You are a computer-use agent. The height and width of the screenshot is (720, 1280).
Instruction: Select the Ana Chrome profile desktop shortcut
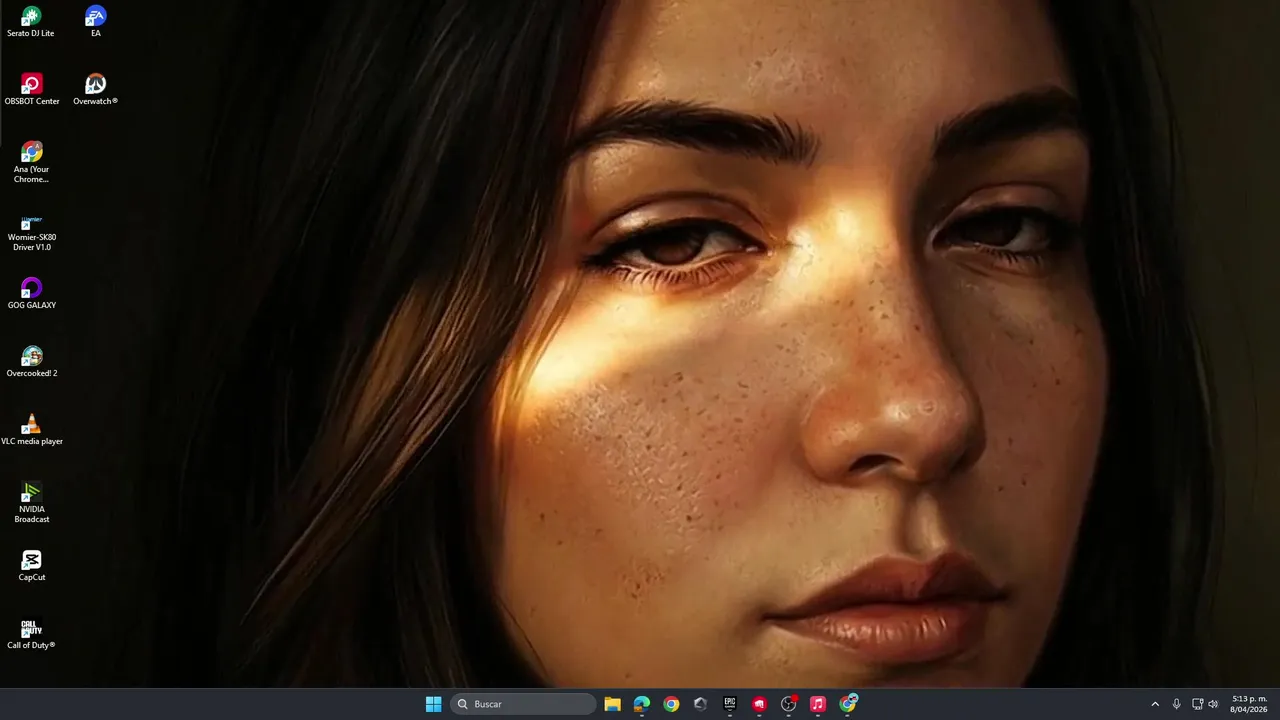click(x=31, y=162)
